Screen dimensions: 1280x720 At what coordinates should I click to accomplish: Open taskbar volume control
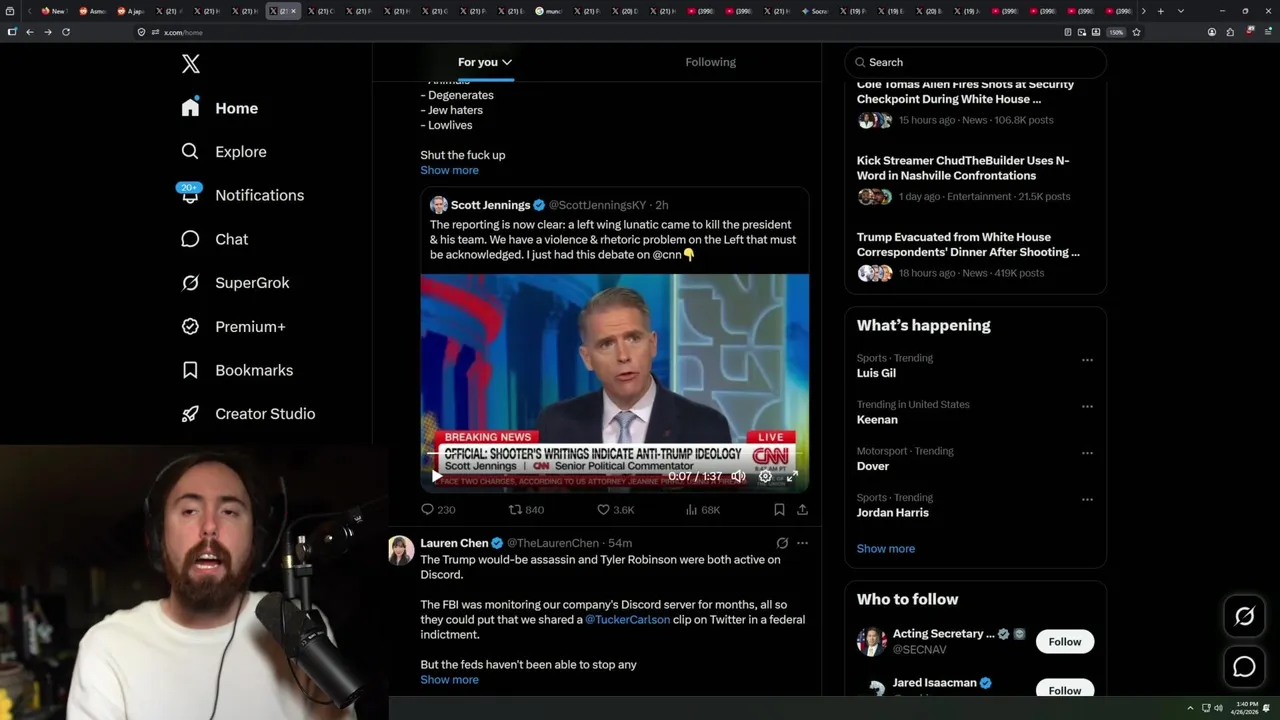tap(1219, 708)
